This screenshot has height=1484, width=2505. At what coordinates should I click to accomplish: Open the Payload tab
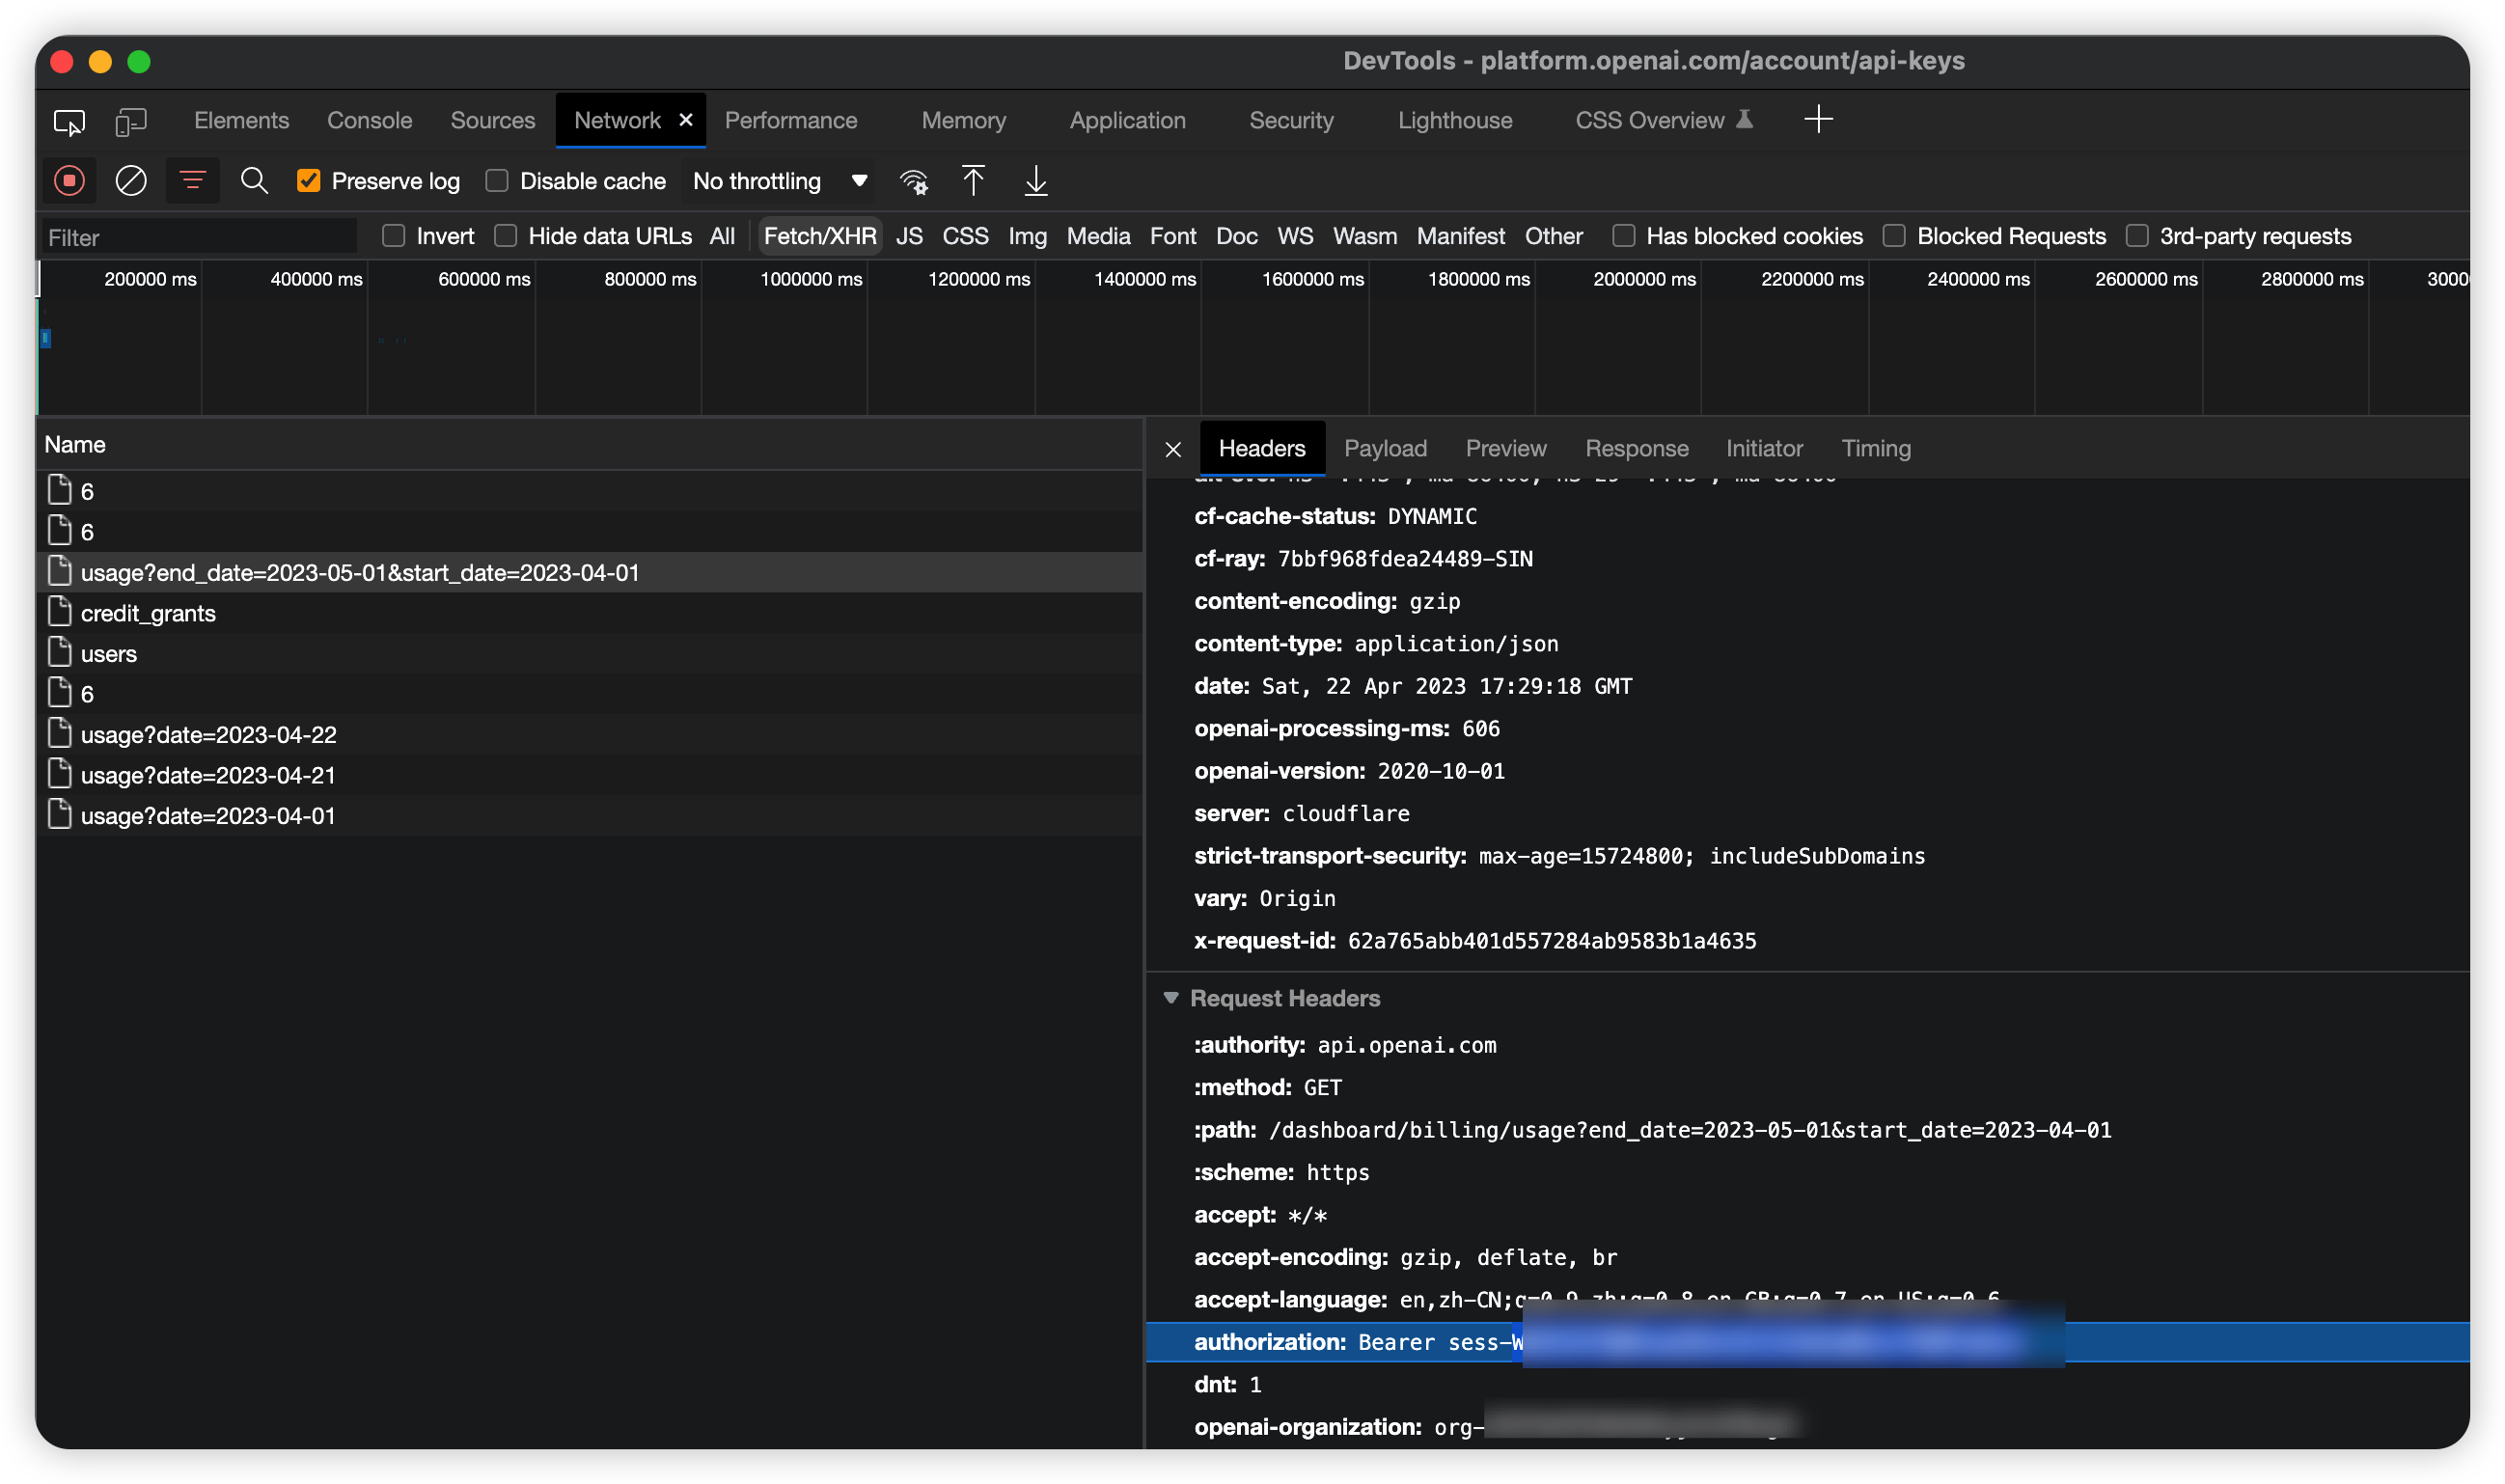tap(1385, 449)
